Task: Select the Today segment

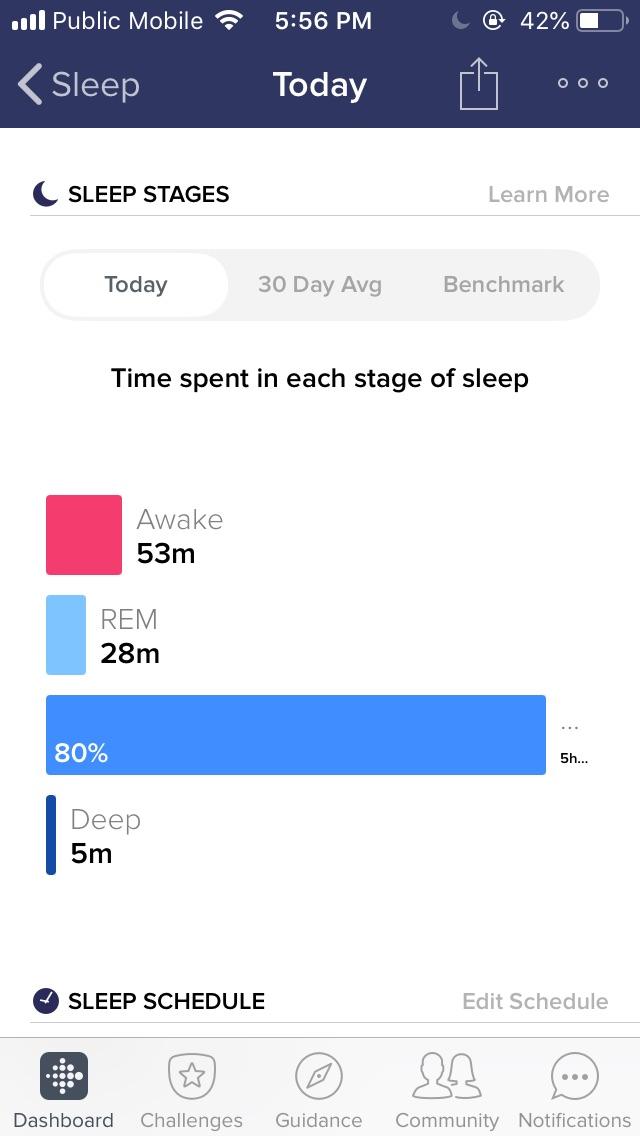Action: [135, 285]
